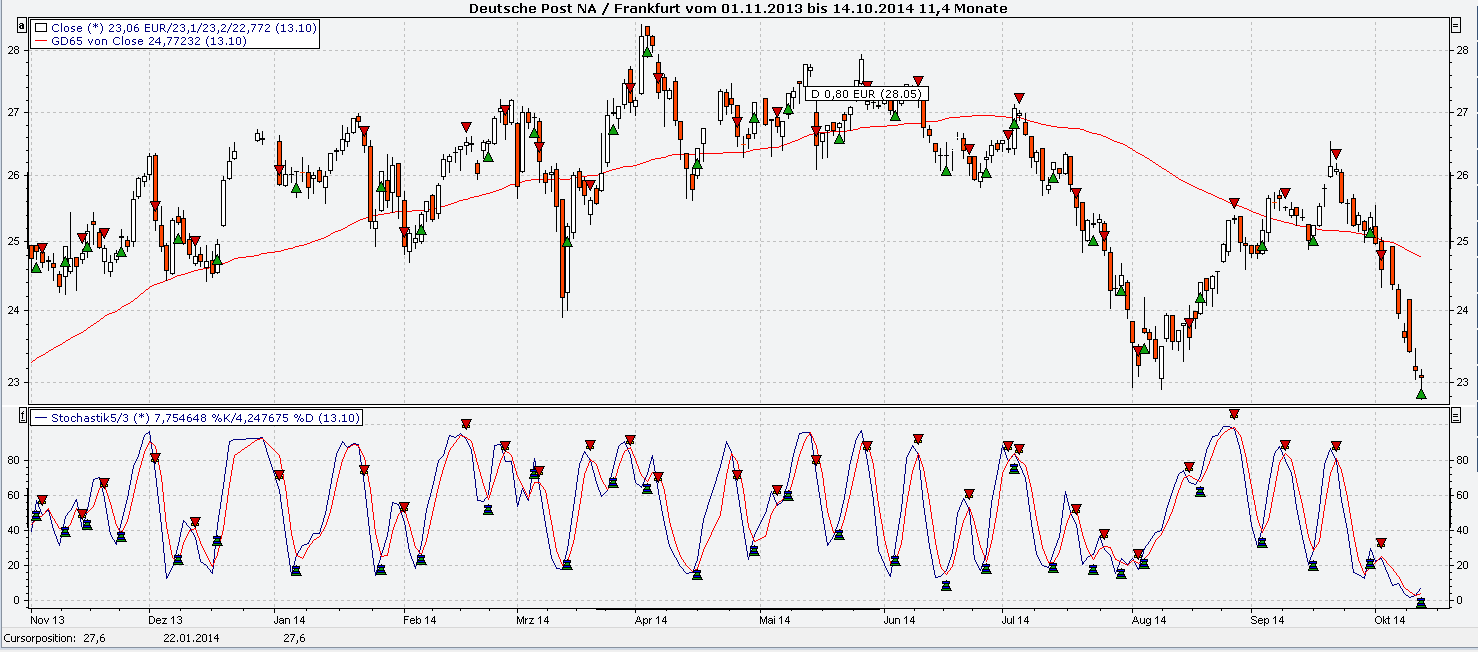
Task: Click the 'Apr 14' label on time axis
Action: tap(650, 620)
